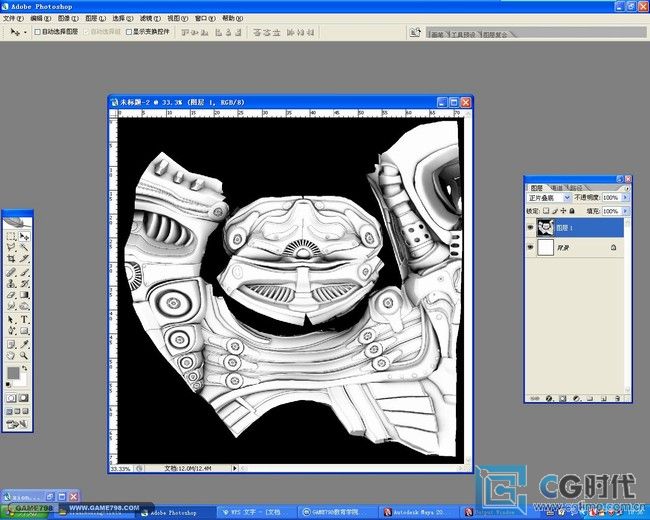Delete layer using trash icon
The height and width of the screenshot is (520, 650).
(x=618, y=398)
